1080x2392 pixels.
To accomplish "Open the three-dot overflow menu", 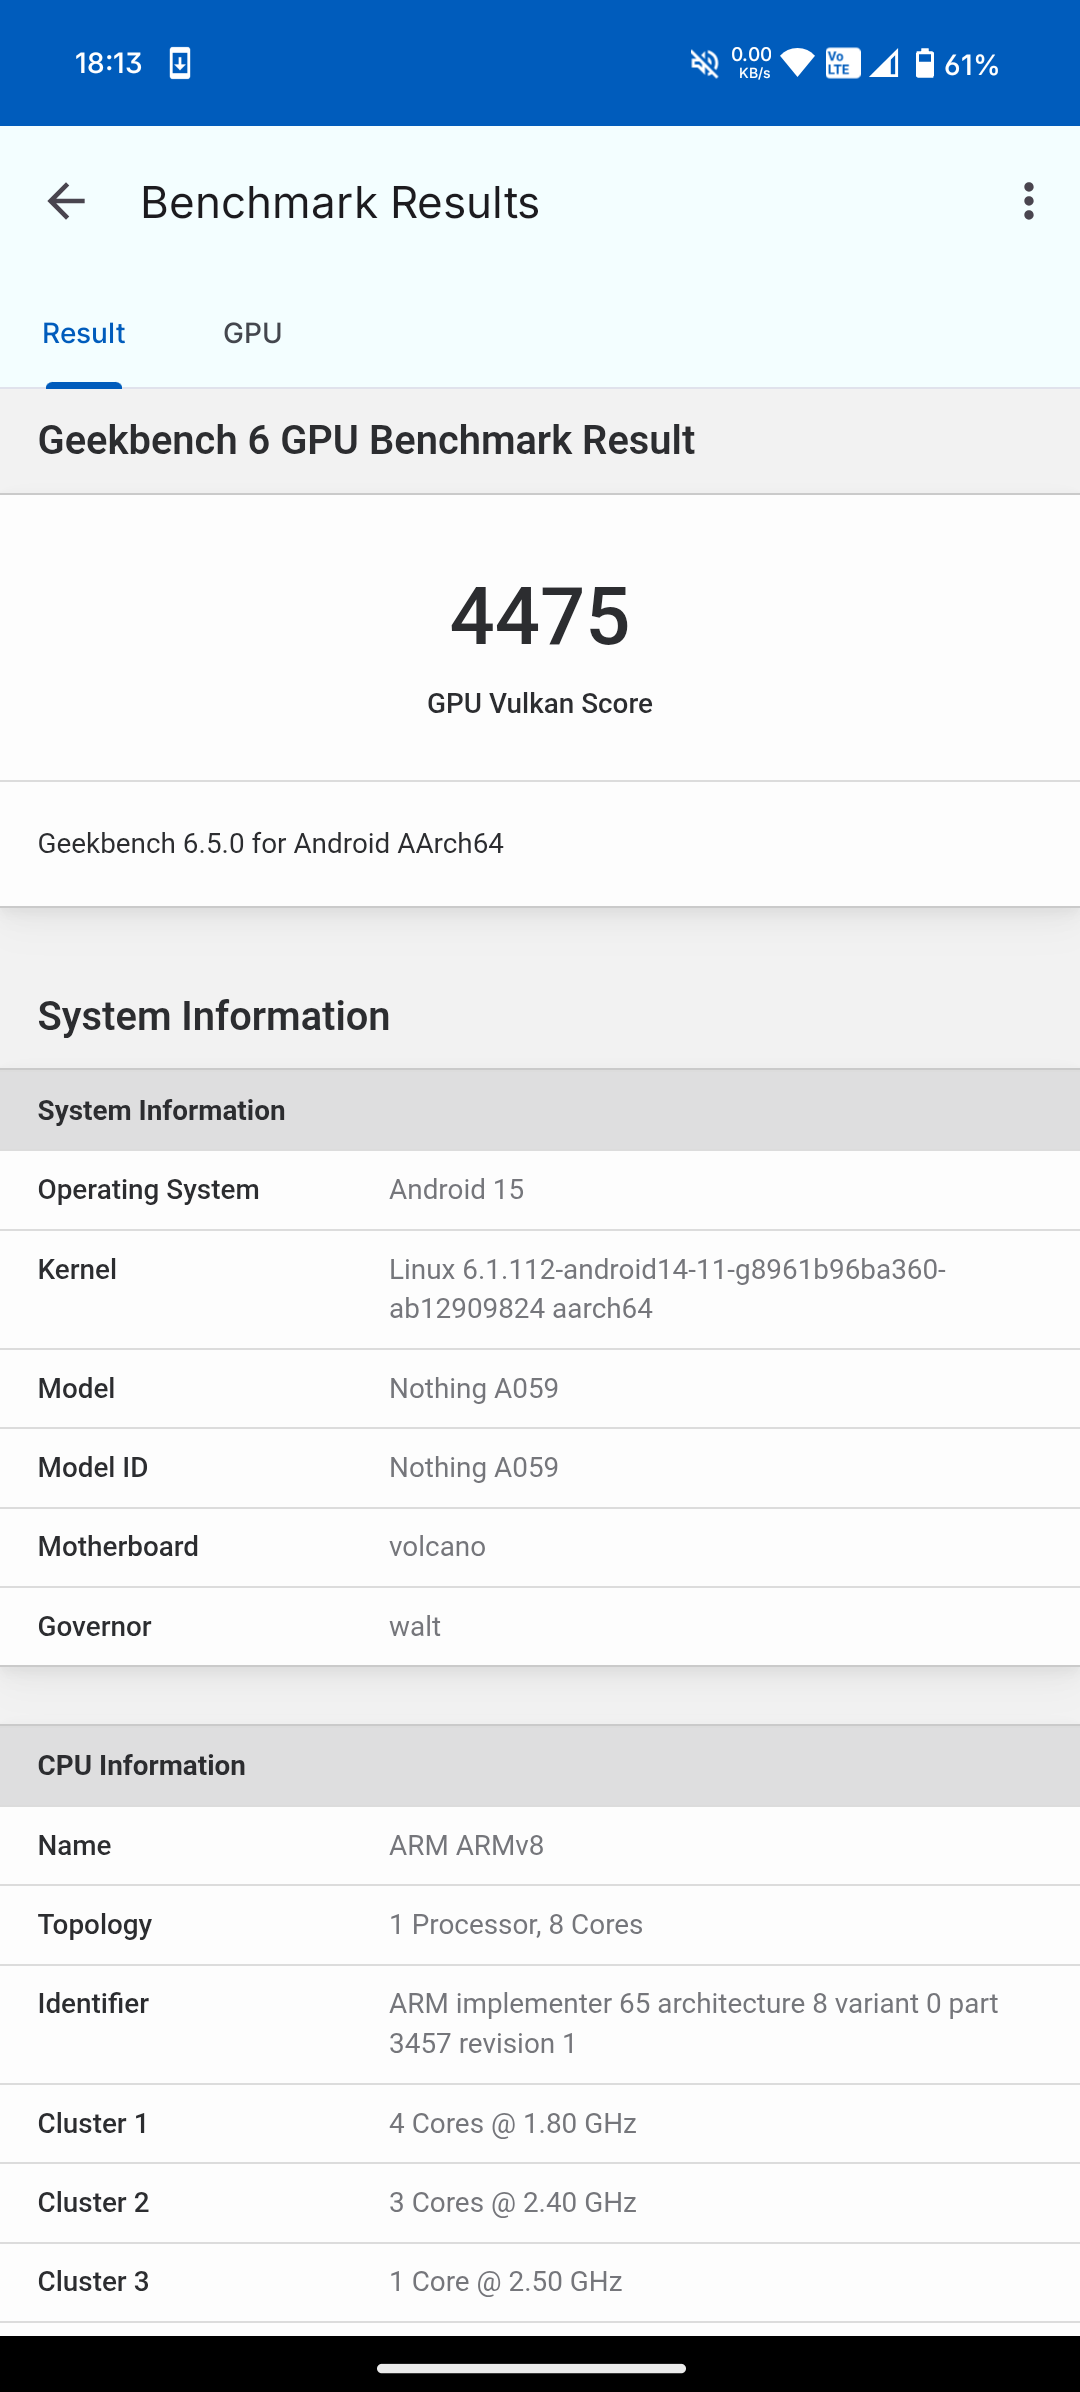I will click(1028, 202).
